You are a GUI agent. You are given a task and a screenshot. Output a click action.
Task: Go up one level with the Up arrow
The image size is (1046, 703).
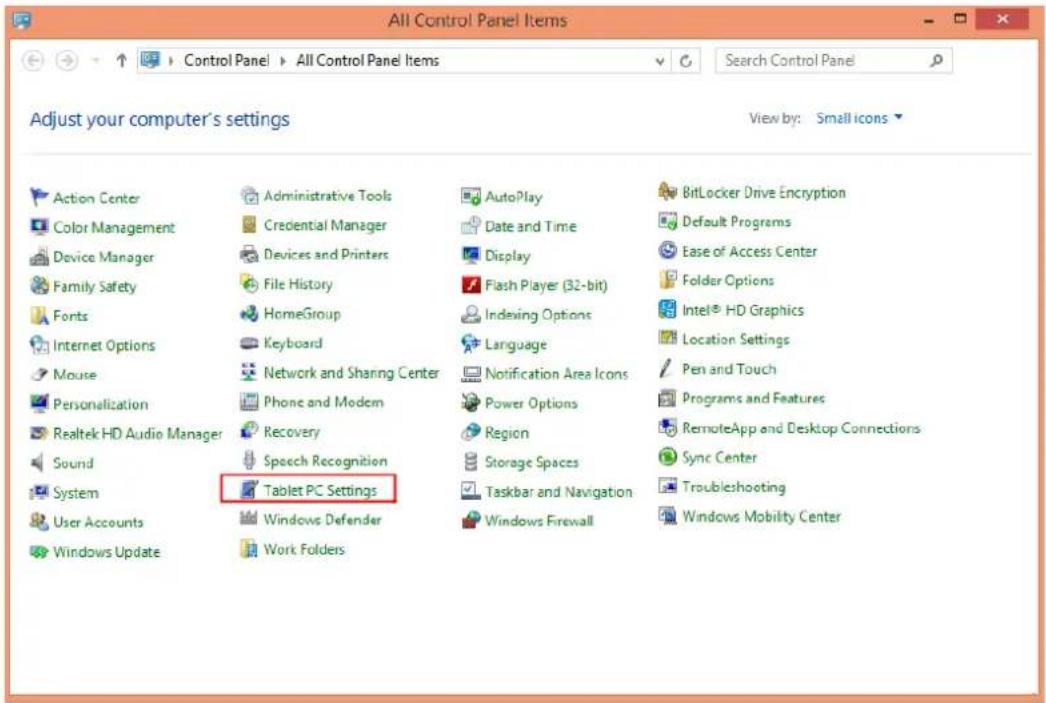(x=121, y=61)
